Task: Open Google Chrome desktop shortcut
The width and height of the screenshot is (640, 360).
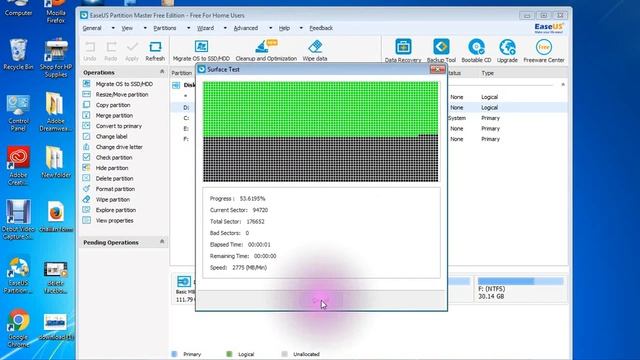Action: 18,329
